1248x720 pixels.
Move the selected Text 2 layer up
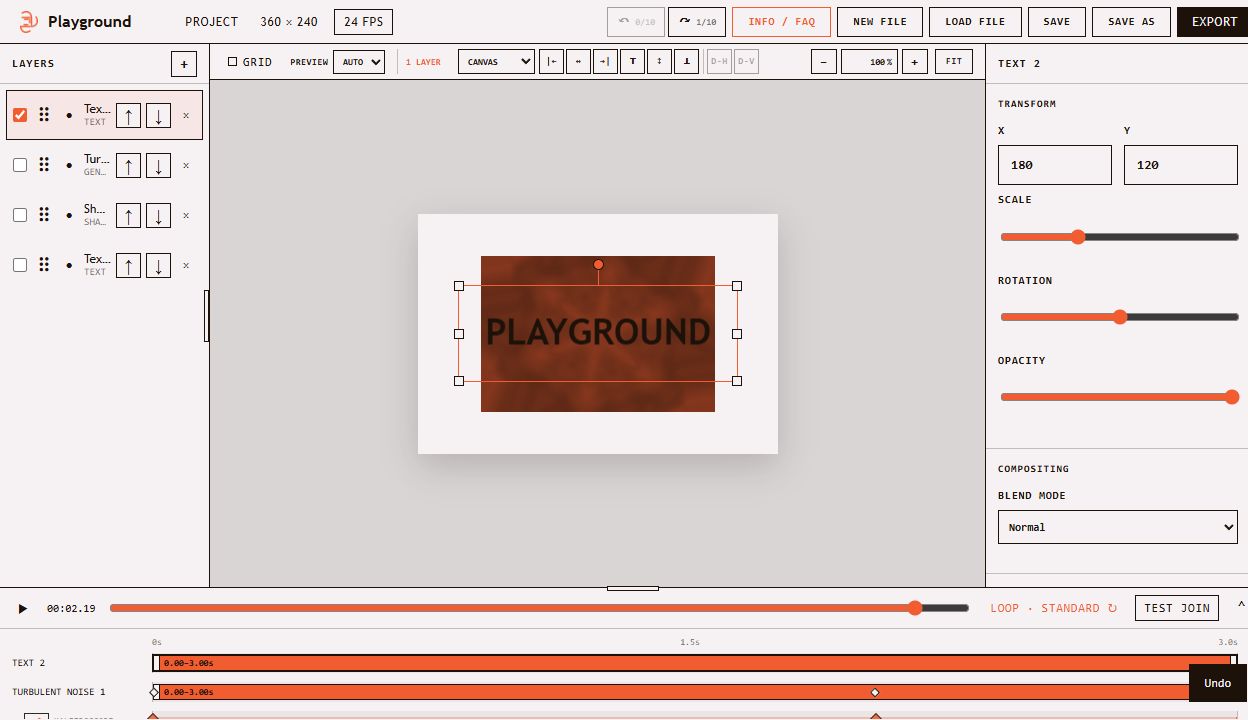(128, 115)
